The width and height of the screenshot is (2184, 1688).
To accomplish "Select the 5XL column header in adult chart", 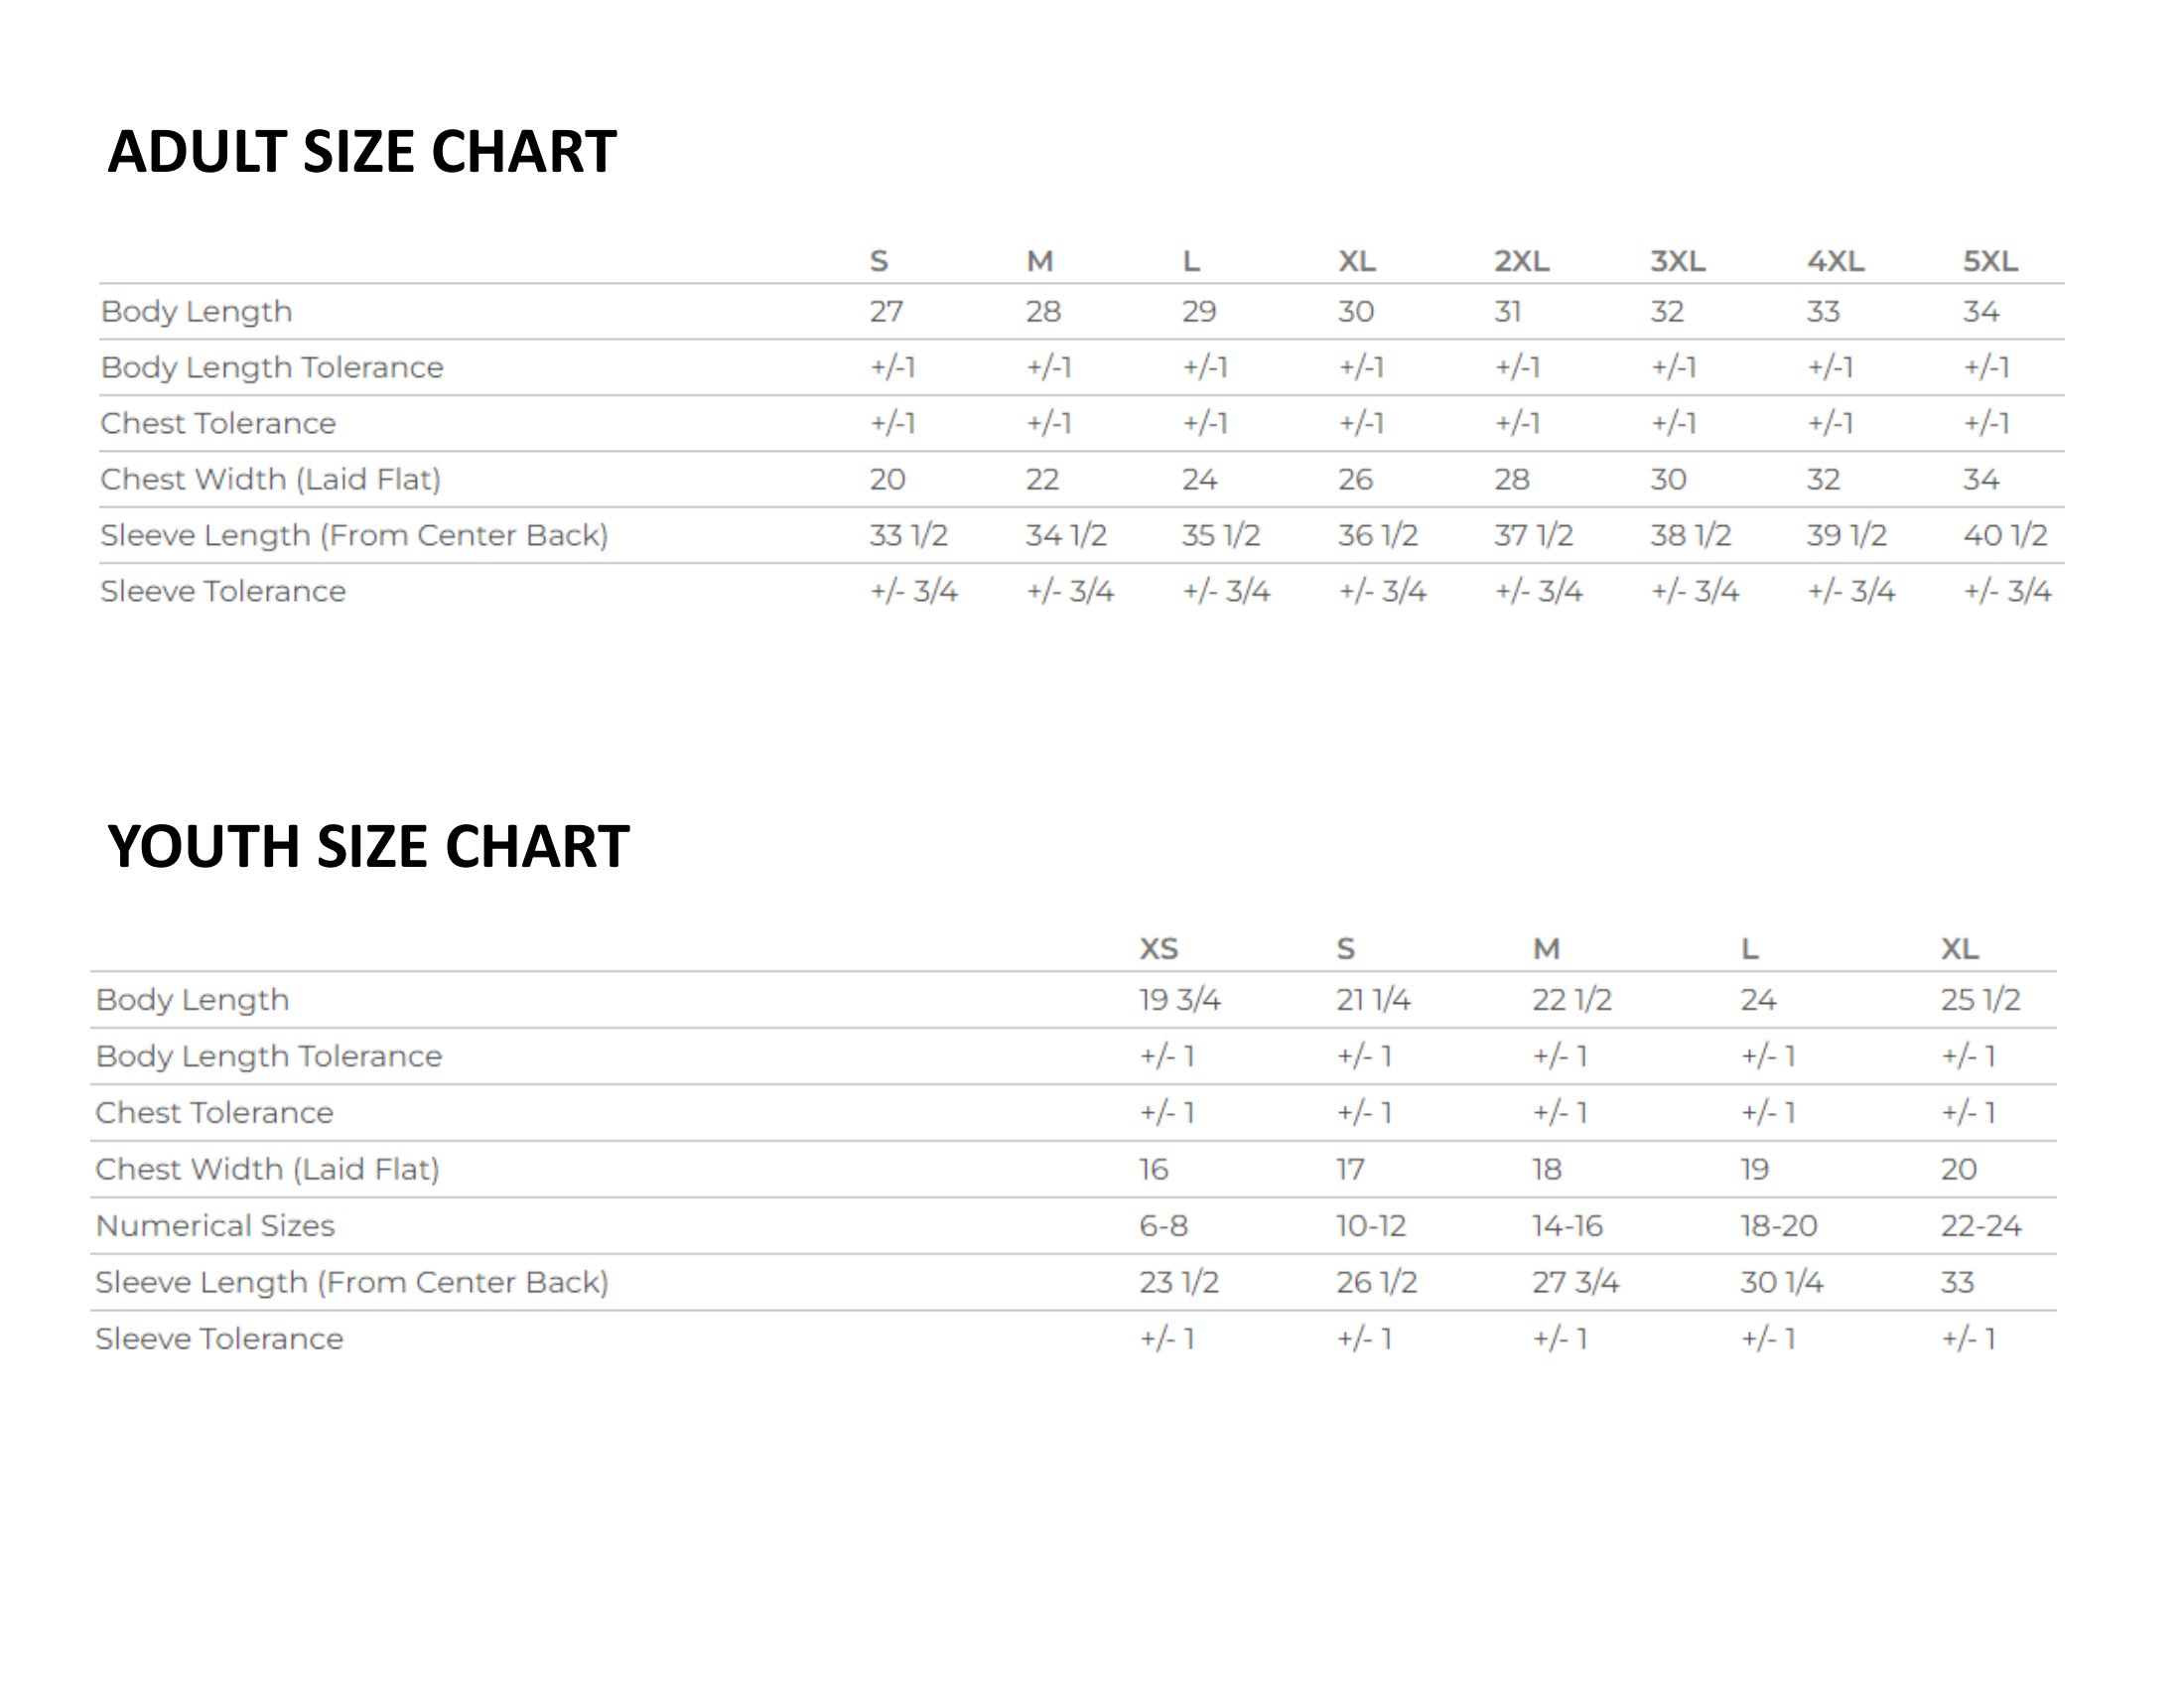I will pos(1990,261).
